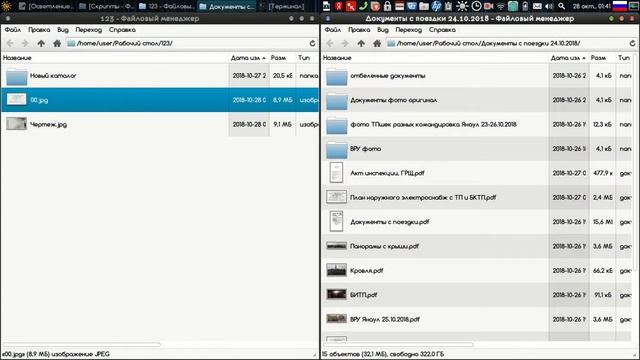Click the battery indicator in tray
The height and width of the screenshot is (360, 640).
tap(525, 6)
